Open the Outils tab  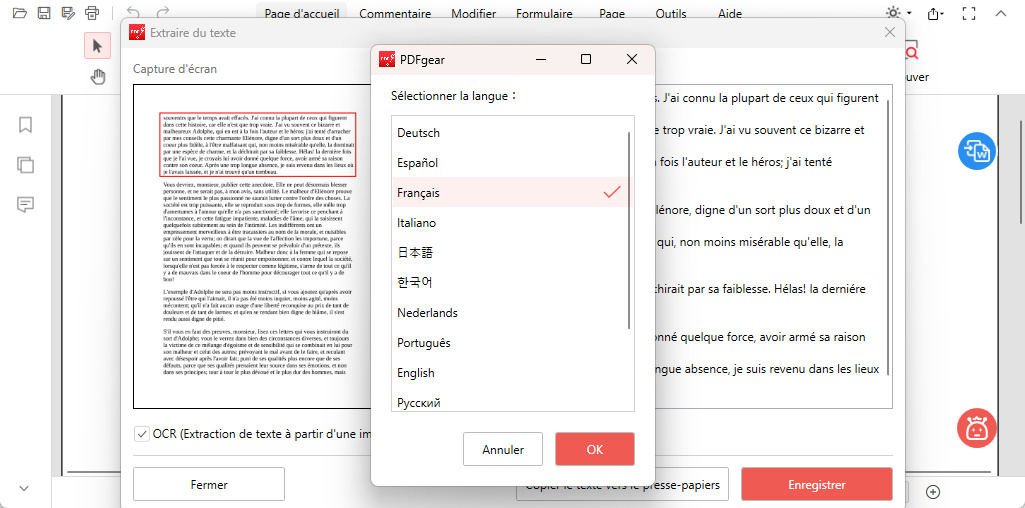click(671, 14)
